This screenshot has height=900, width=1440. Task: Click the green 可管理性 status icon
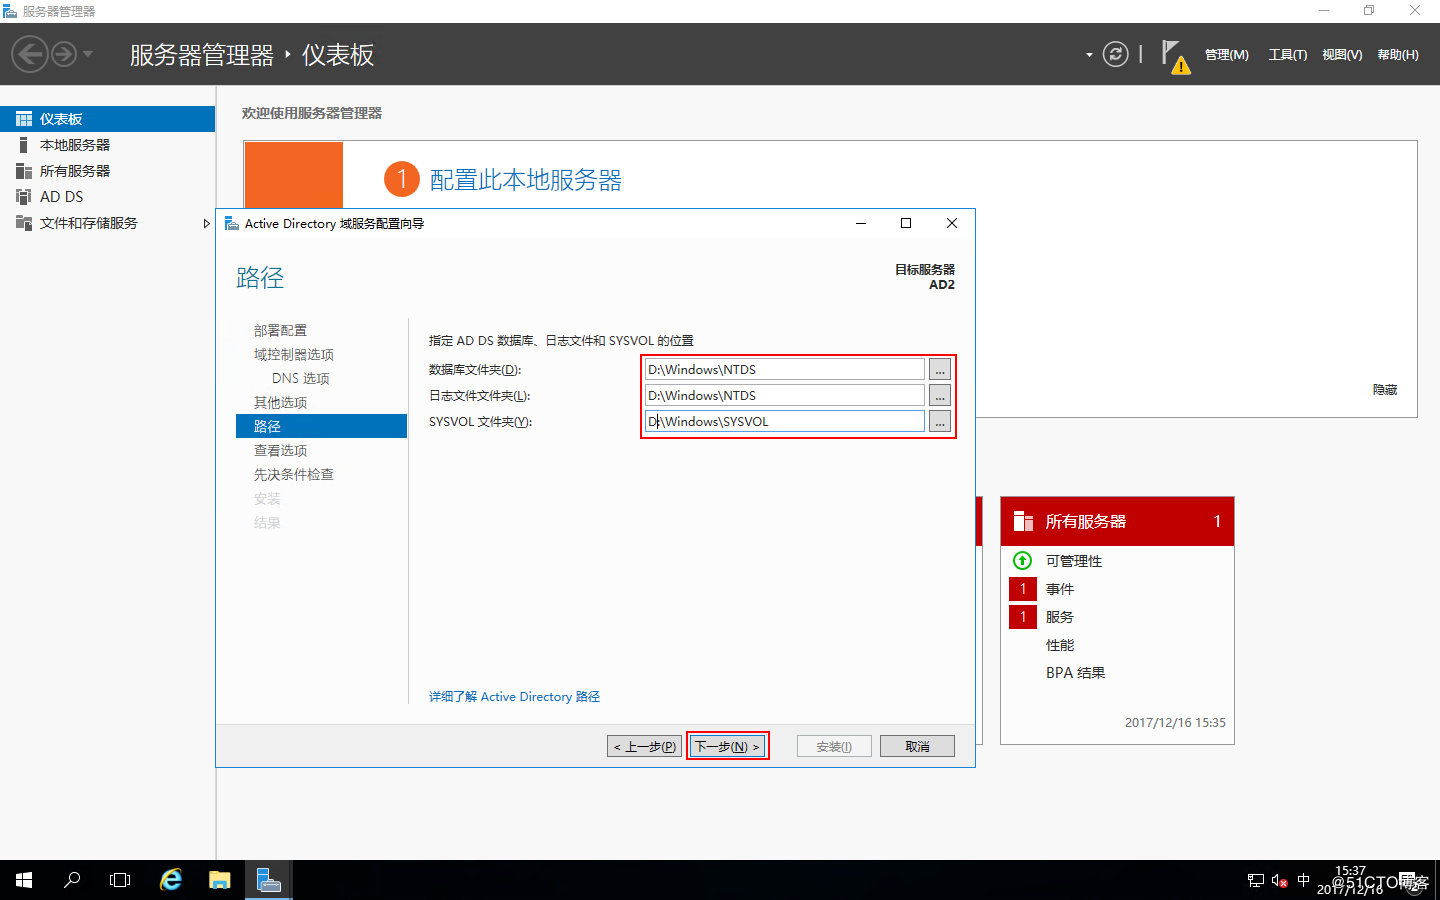pos(1022,560)
